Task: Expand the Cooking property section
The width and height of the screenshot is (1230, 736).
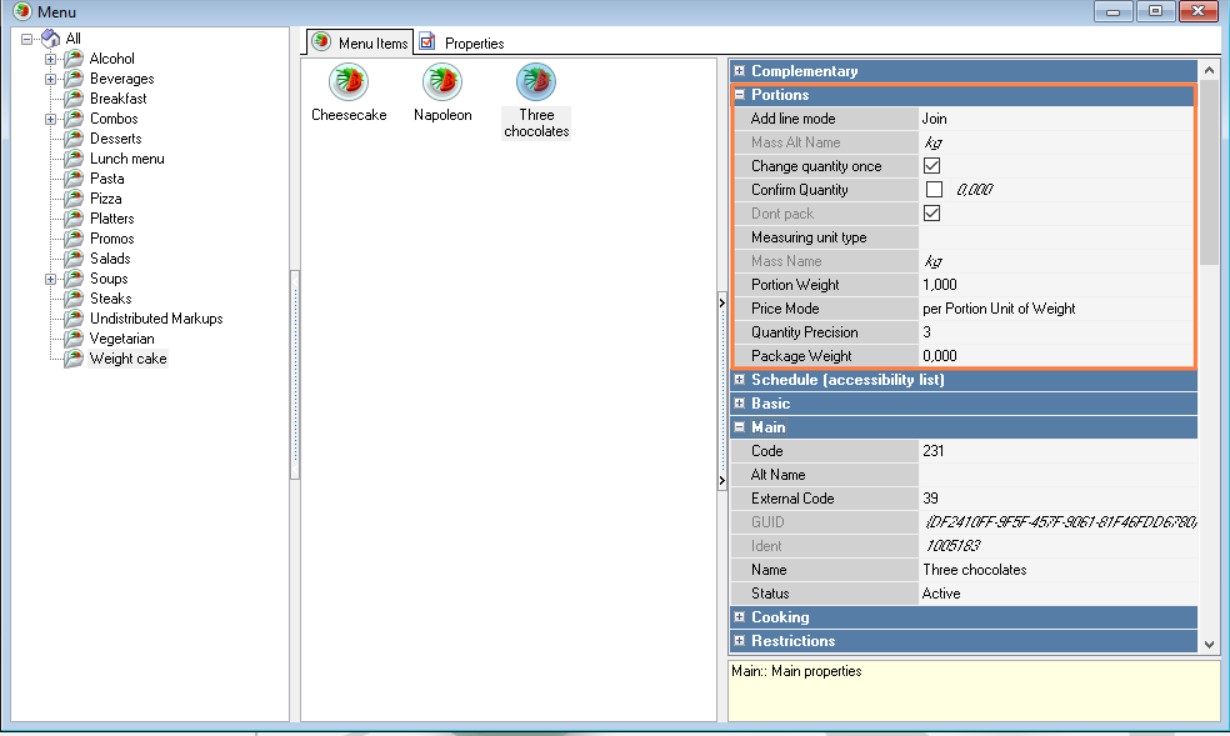Action: tap(740, 618)
